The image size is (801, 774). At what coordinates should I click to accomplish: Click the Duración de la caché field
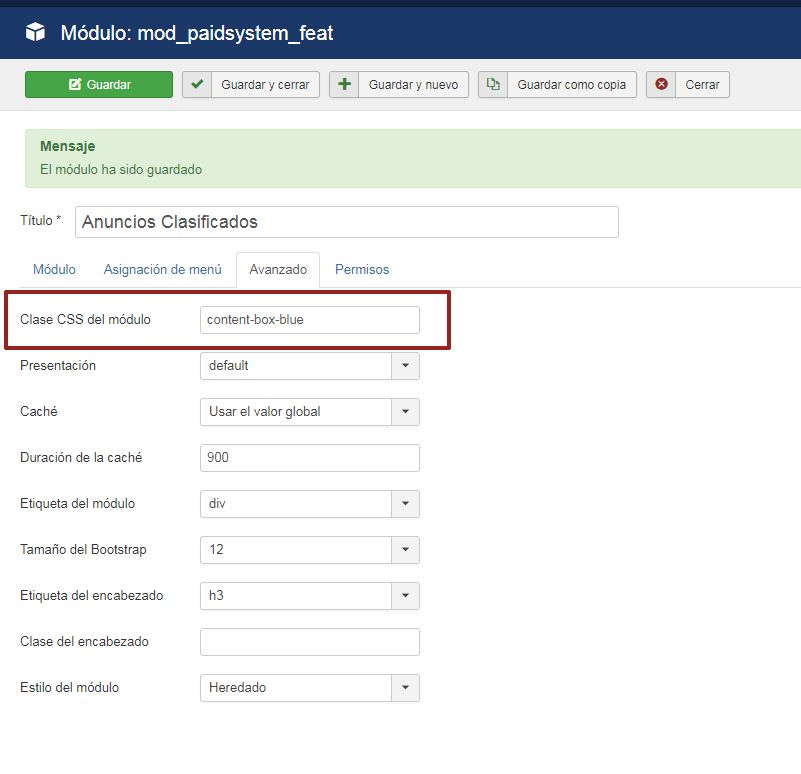click(x=310, y=458)
